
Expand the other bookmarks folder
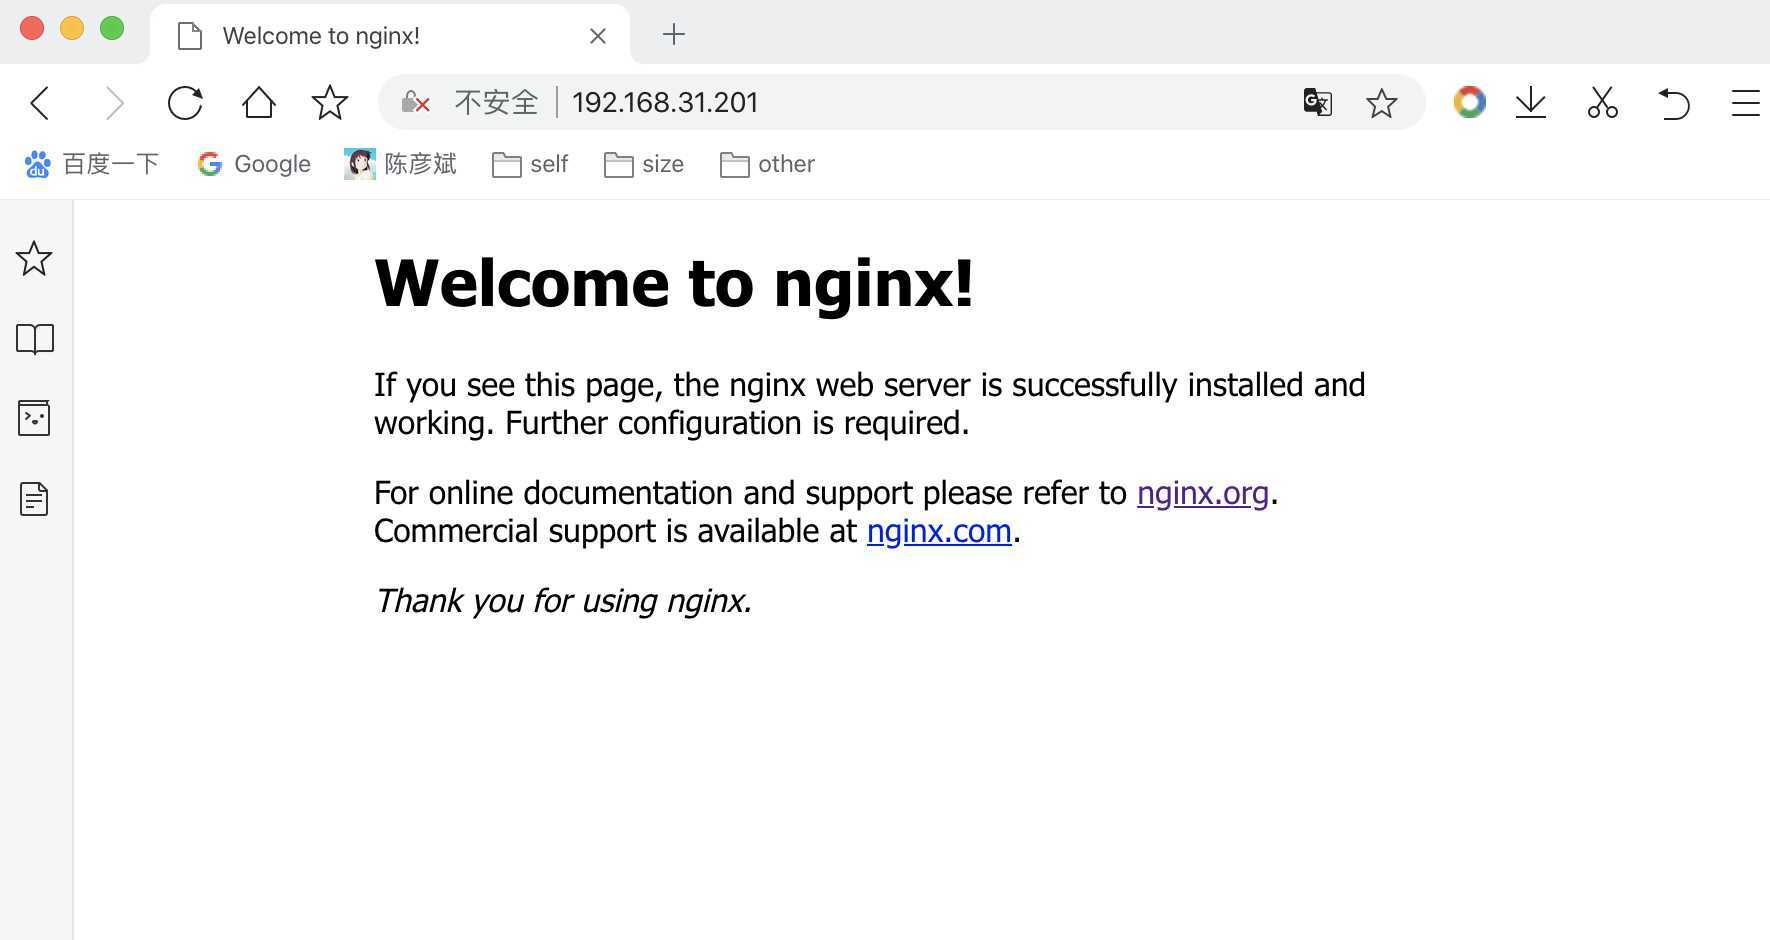click(767, 164)
